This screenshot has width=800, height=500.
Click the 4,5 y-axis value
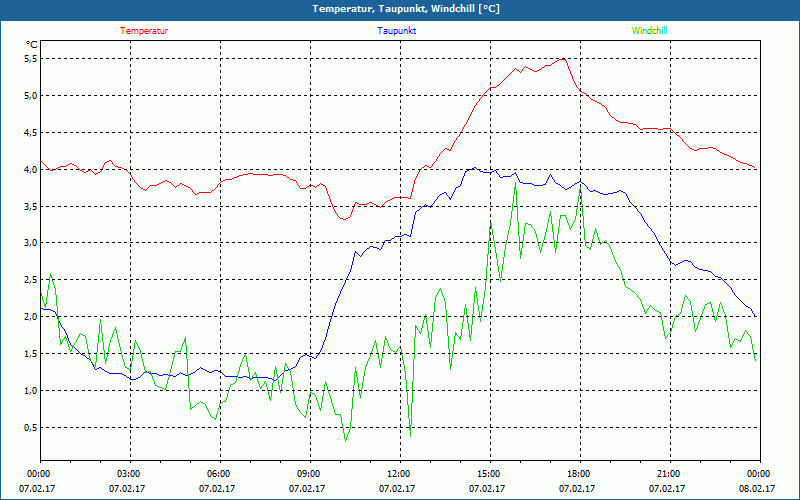(x=31, y=133)
